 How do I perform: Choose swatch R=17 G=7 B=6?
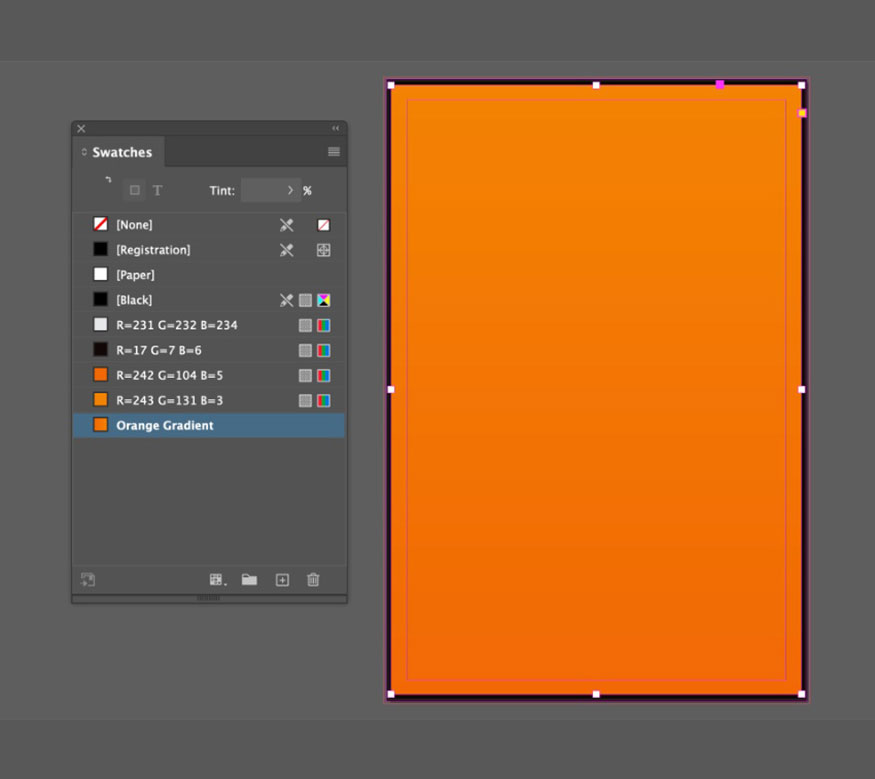pyautogui.click(x=209, y=350)
